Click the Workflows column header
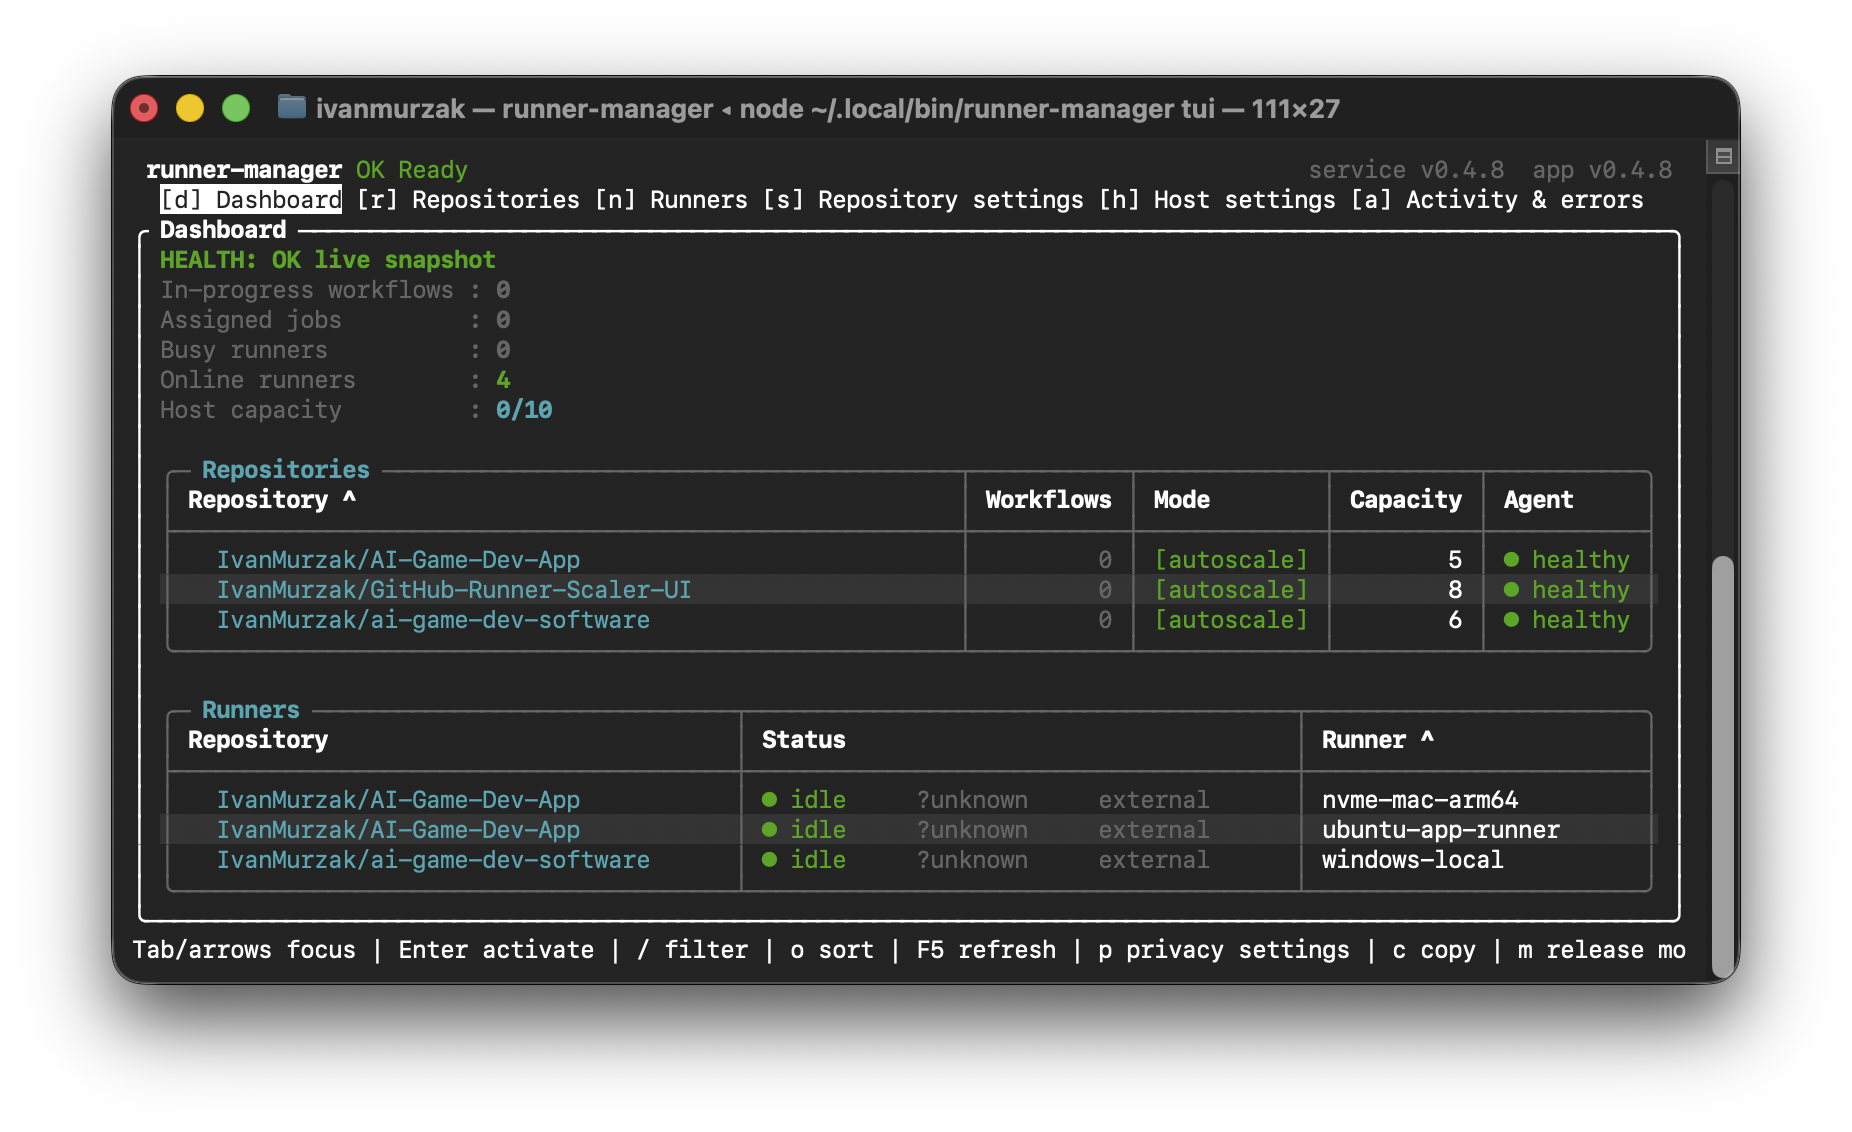This screenshot has height=1132, width=1852. 1048,499
